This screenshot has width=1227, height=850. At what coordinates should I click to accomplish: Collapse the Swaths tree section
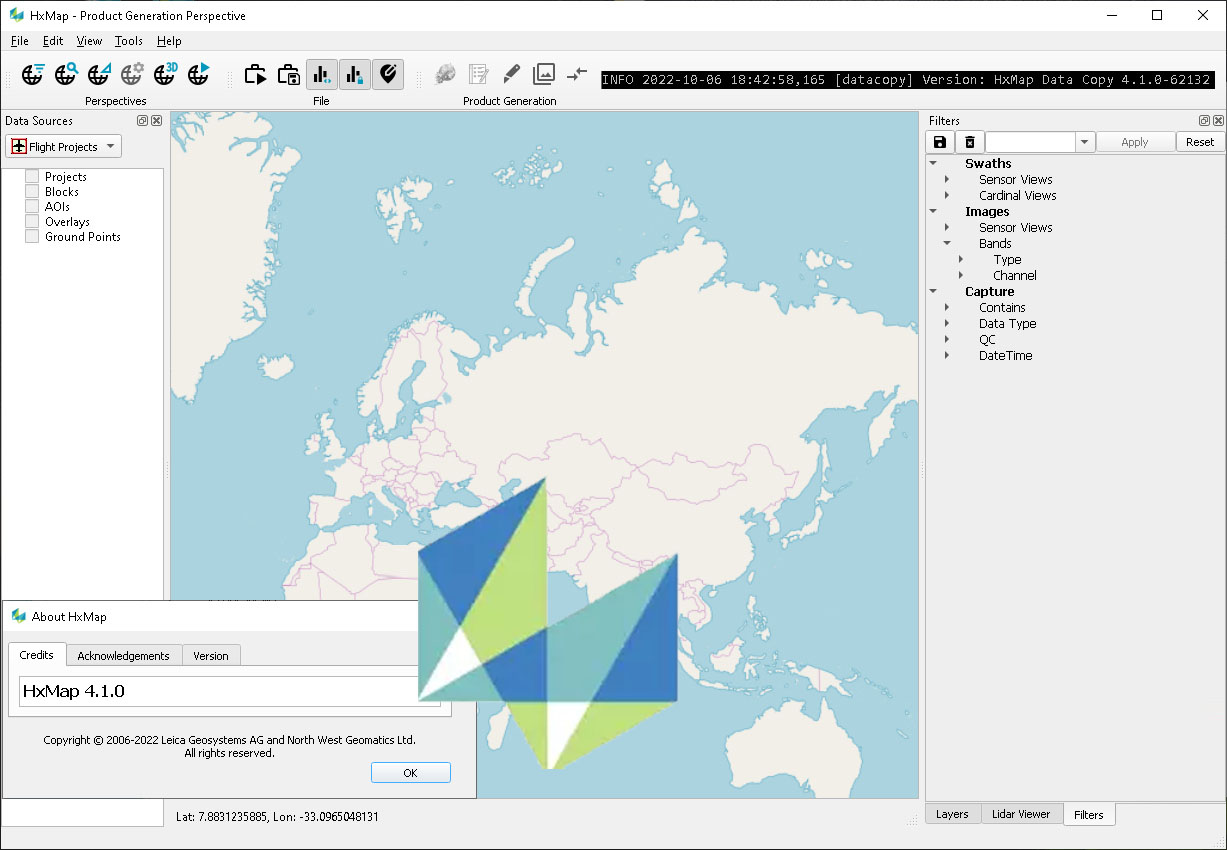click(934, 163)
